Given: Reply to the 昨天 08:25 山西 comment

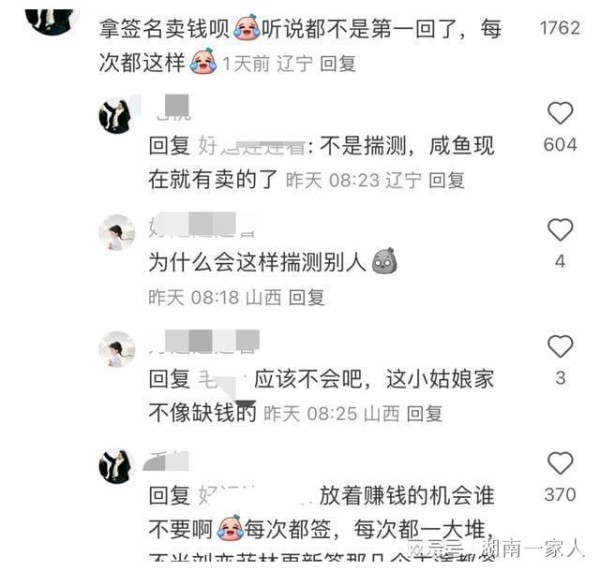Looking at the screenshot, I should [x=424, y=414].
